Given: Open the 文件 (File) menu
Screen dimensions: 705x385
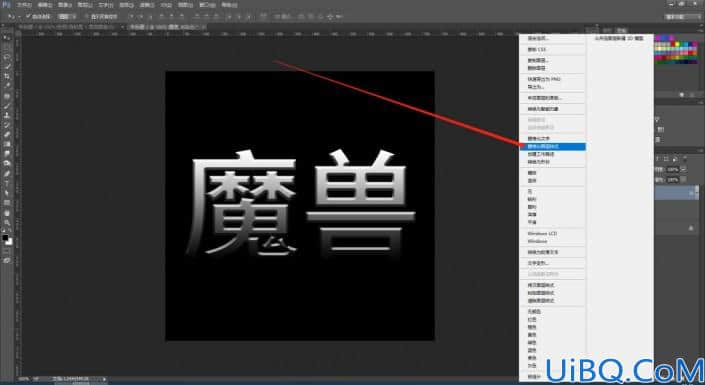Looking at the screenshot, I should click(24, 5).
